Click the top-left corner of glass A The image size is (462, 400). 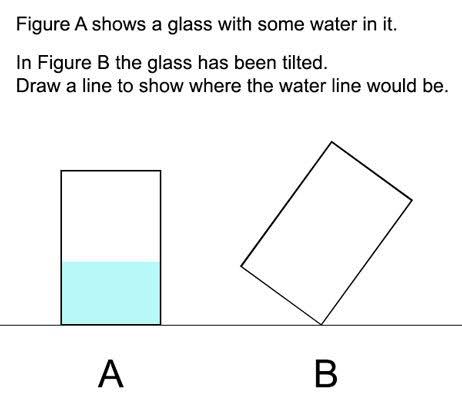pyautogui.click(x=61, y=171)
